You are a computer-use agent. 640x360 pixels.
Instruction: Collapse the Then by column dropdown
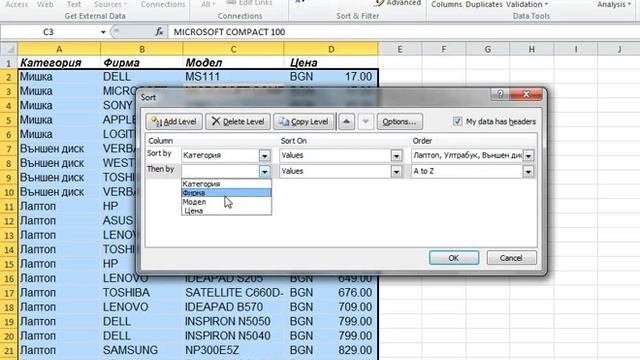pyautogui.click(x=264, y=171)
